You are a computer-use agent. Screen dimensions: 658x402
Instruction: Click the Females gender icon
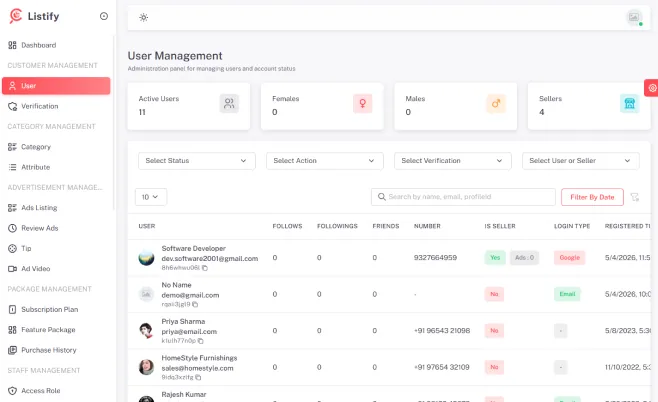point(363,103)
